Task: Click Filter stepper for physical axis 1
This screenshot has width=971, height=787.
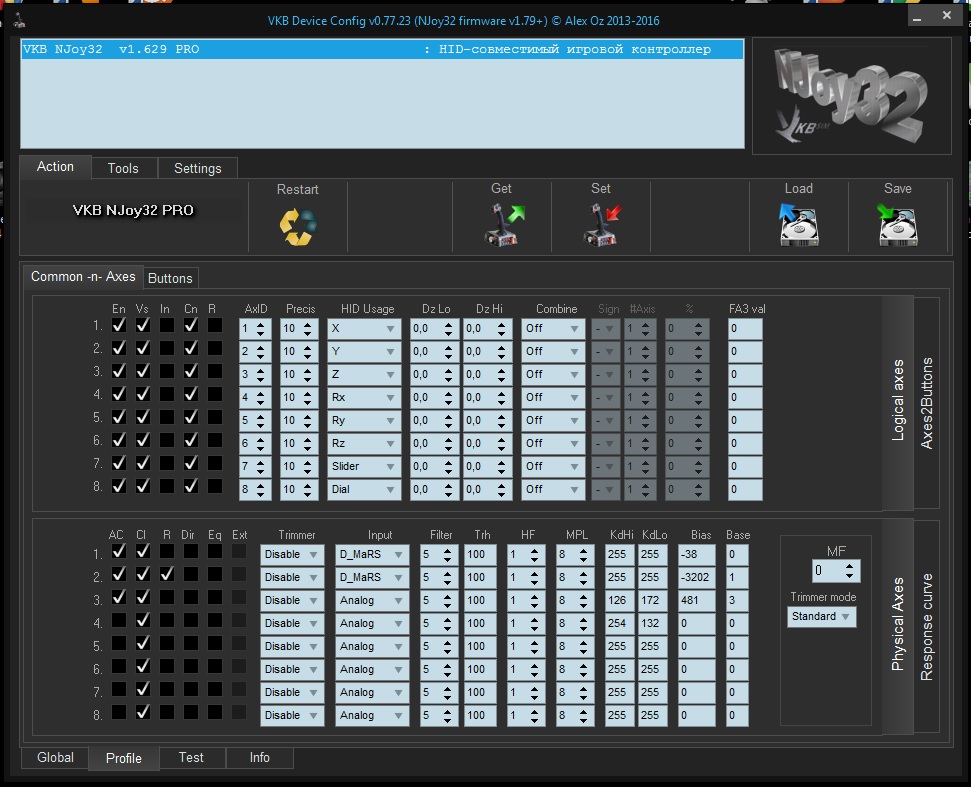Action: (x=447, y=554)
